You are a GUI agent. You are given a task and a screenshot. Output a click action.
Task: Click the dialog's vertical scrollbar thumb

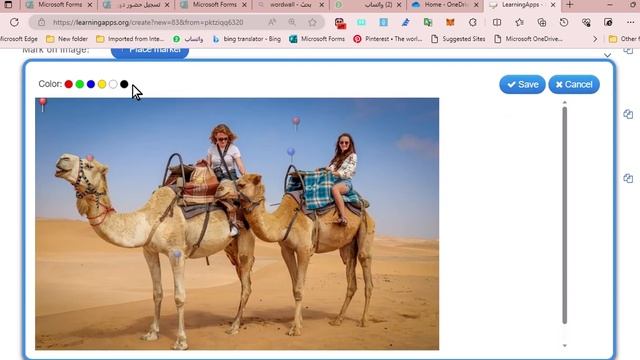point(564,215)
